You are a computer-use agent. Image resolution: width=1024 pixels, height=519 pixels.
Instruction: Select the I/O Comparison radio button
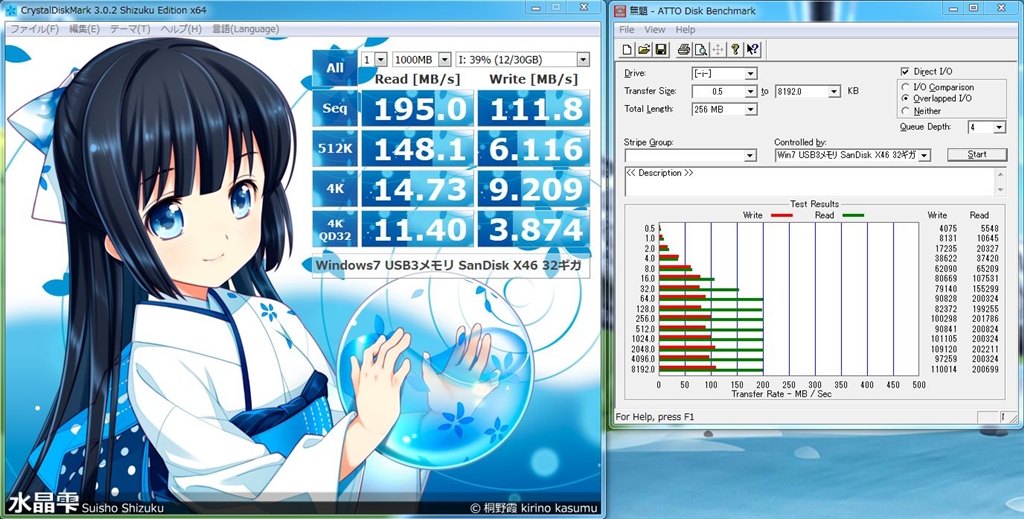(x=905, y=87)
